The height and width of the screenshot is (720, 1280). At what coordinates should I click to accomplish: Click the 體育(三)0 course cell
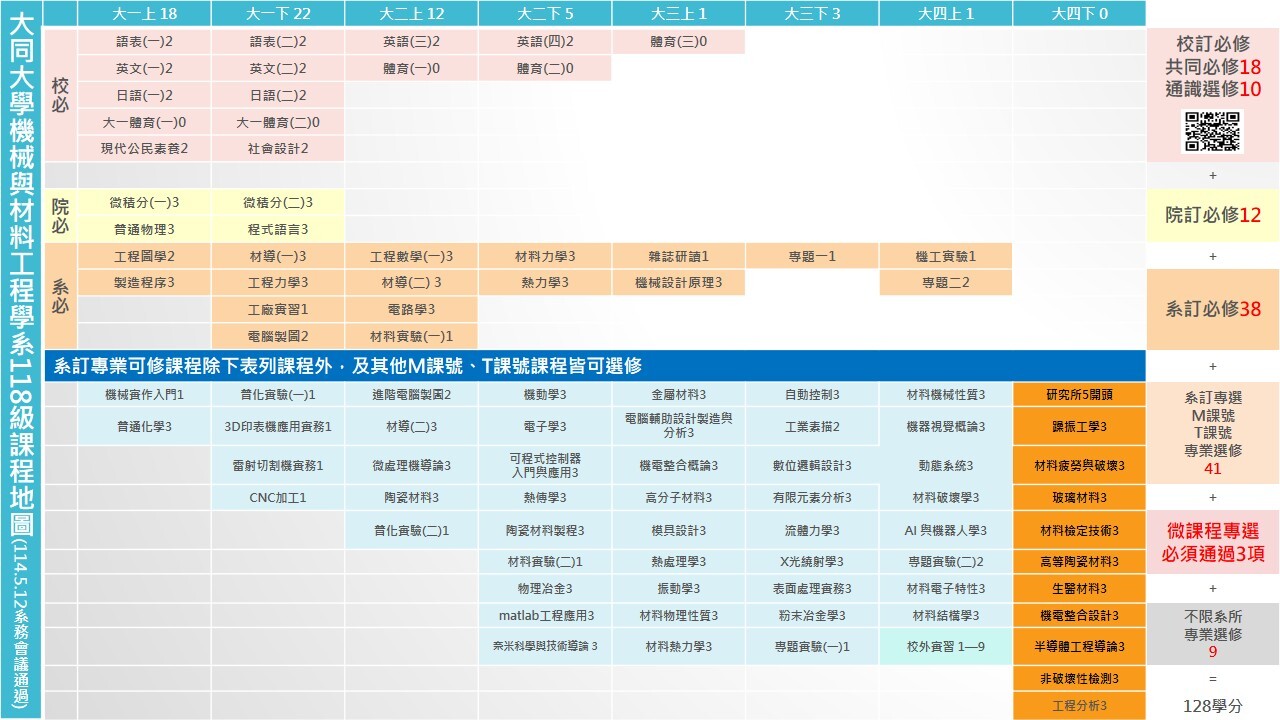pyautogui.click(x=678, y=42)
